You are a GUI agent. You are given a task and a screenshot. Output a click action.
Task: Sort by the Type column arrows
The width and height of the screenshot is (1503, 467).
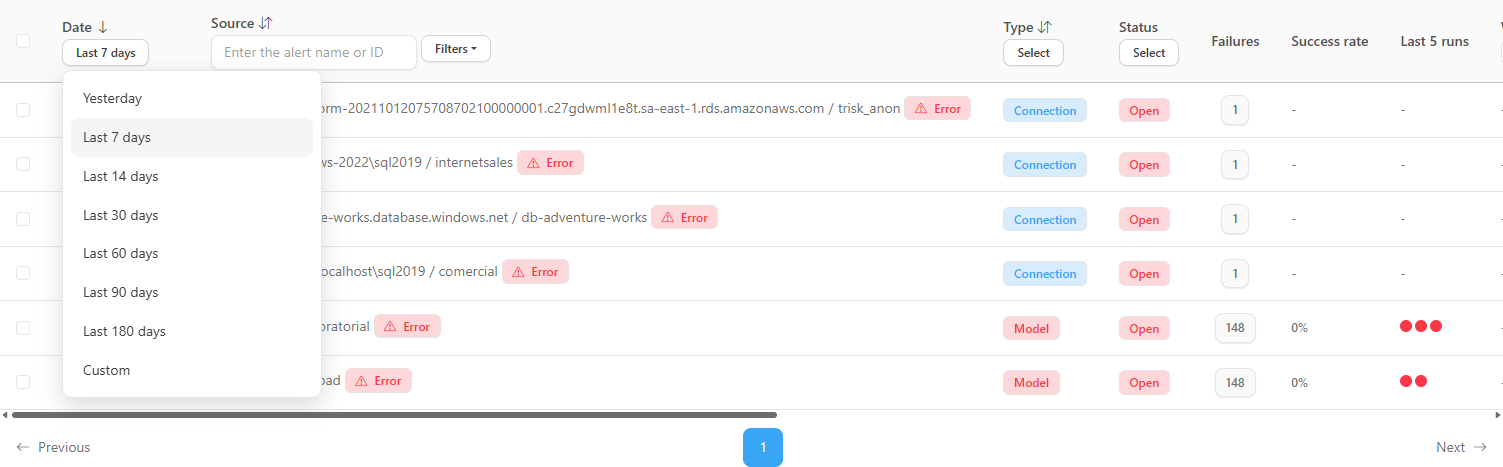click(1045, 27)
